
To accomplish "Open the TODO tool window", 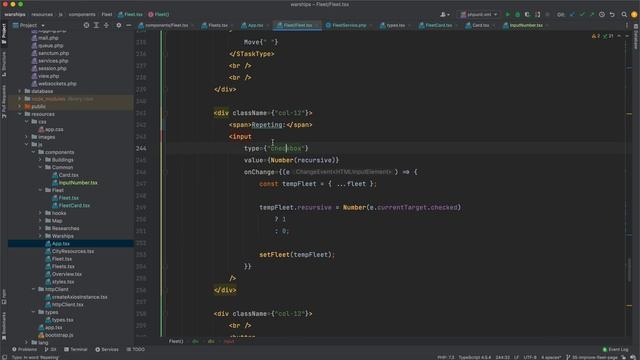I will coord(136,349).
